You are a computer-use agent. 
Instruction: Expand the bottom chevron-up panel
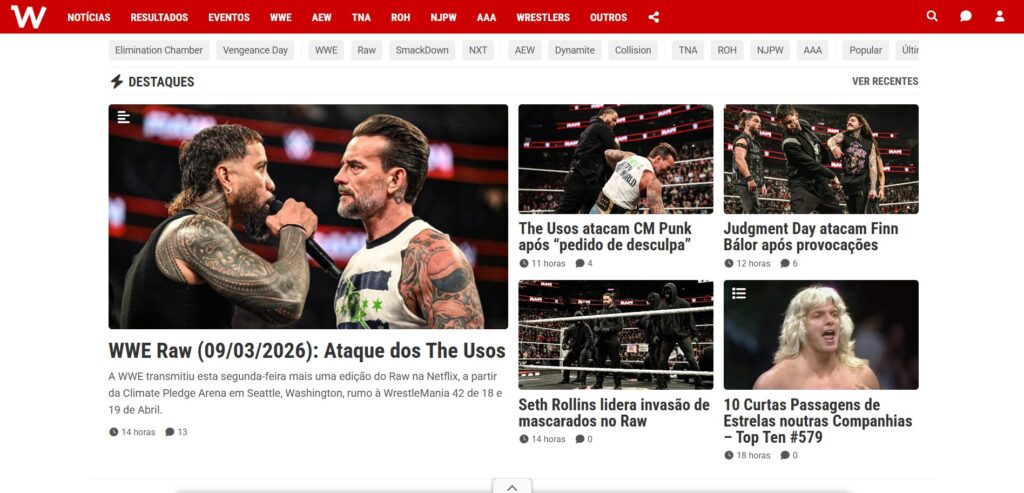512,486
